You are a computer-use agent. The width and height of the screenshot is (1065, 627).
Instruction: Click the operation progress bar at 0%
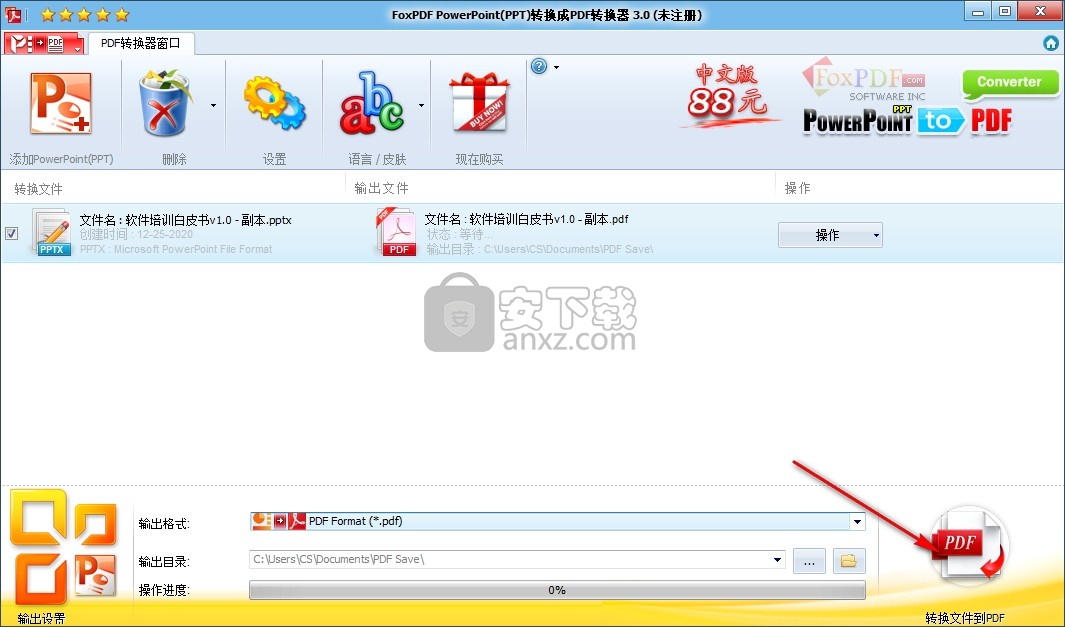point(557,590)
